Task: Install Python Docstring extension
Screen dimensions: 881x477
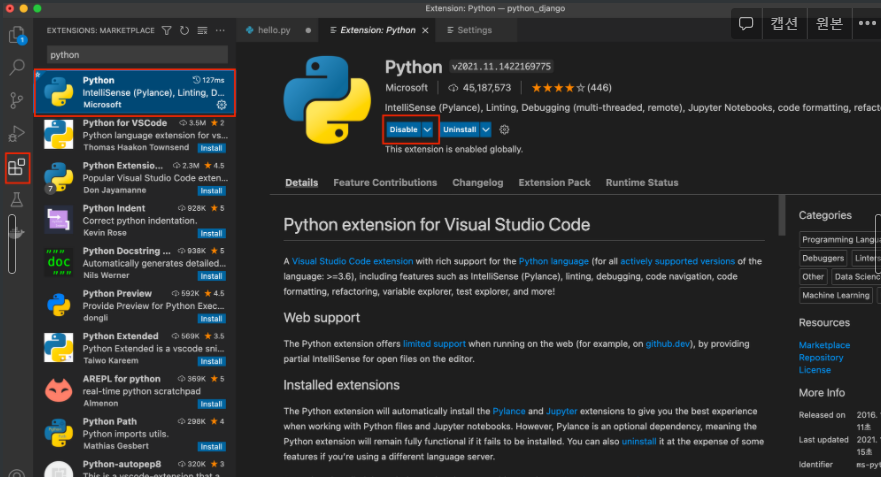Action: click(211, 276)
